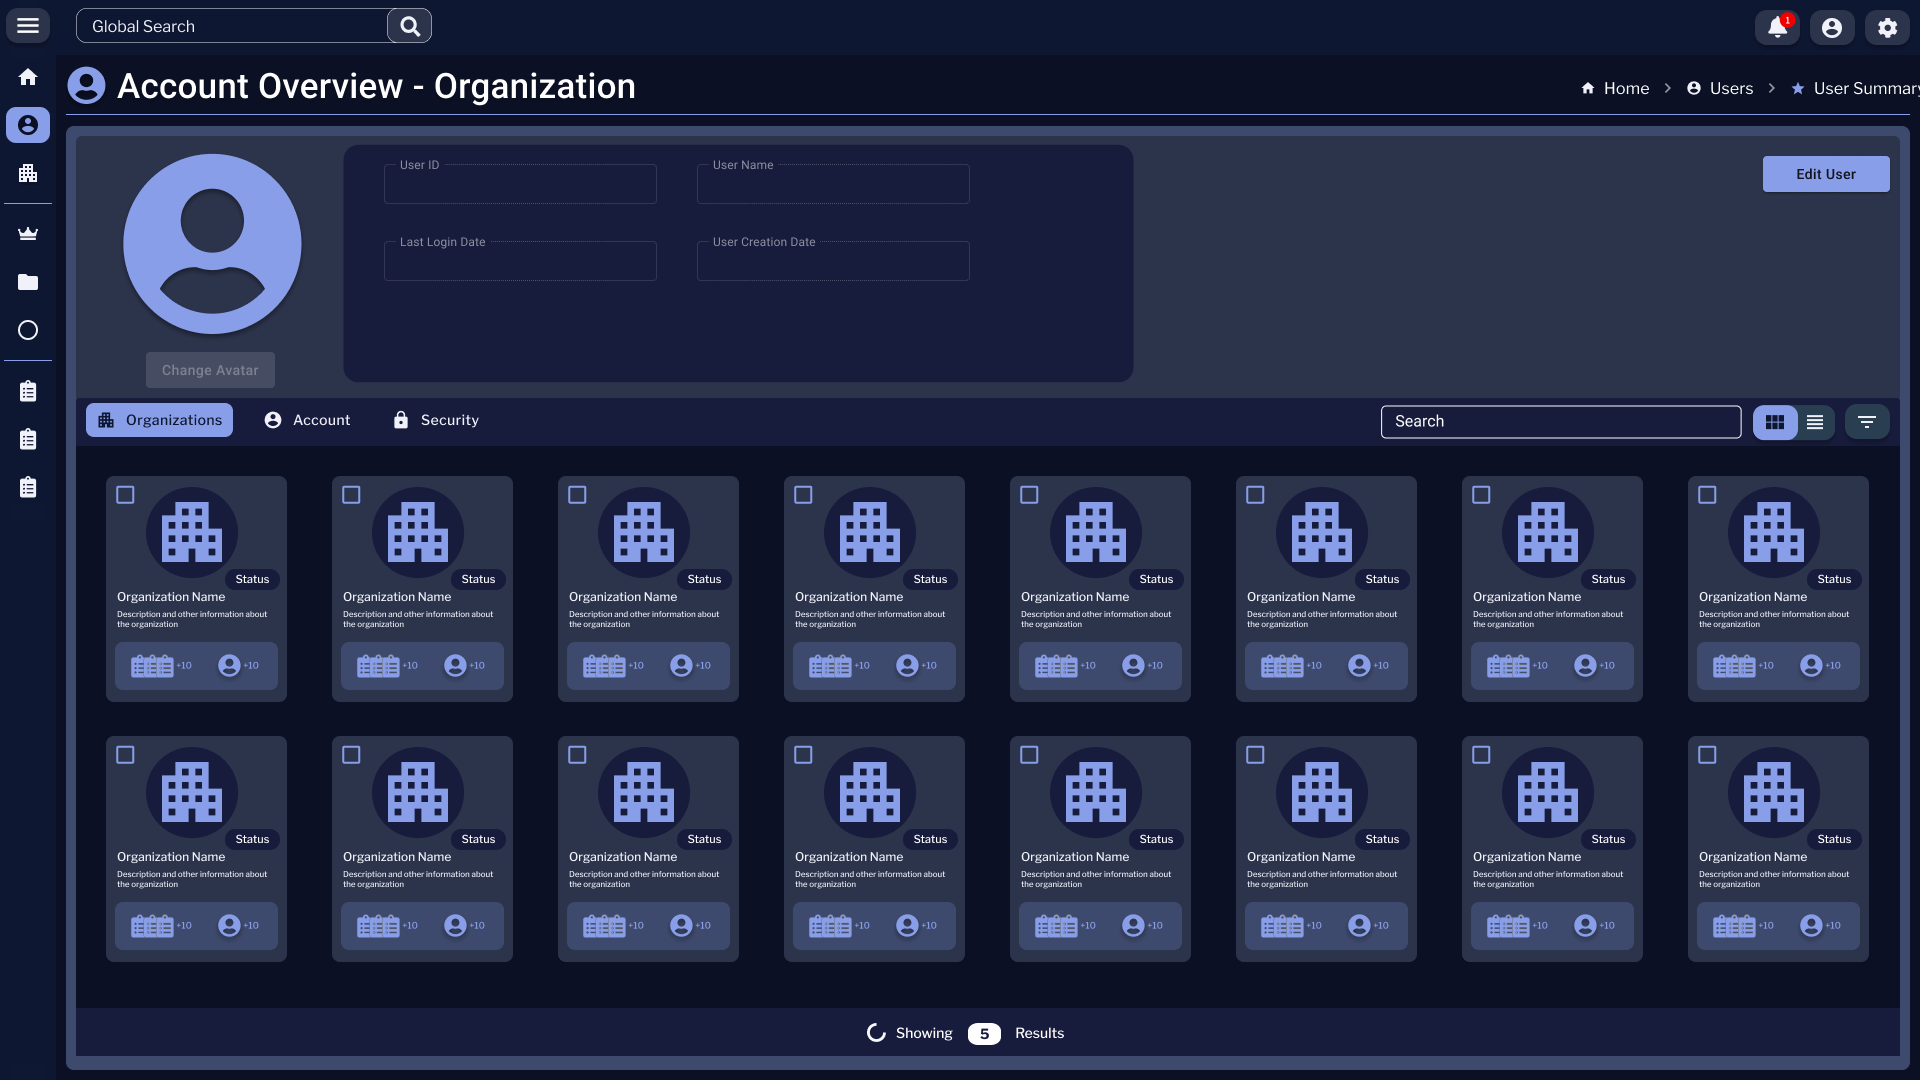
Task: Open the hamburger menu
Action: 28,26
